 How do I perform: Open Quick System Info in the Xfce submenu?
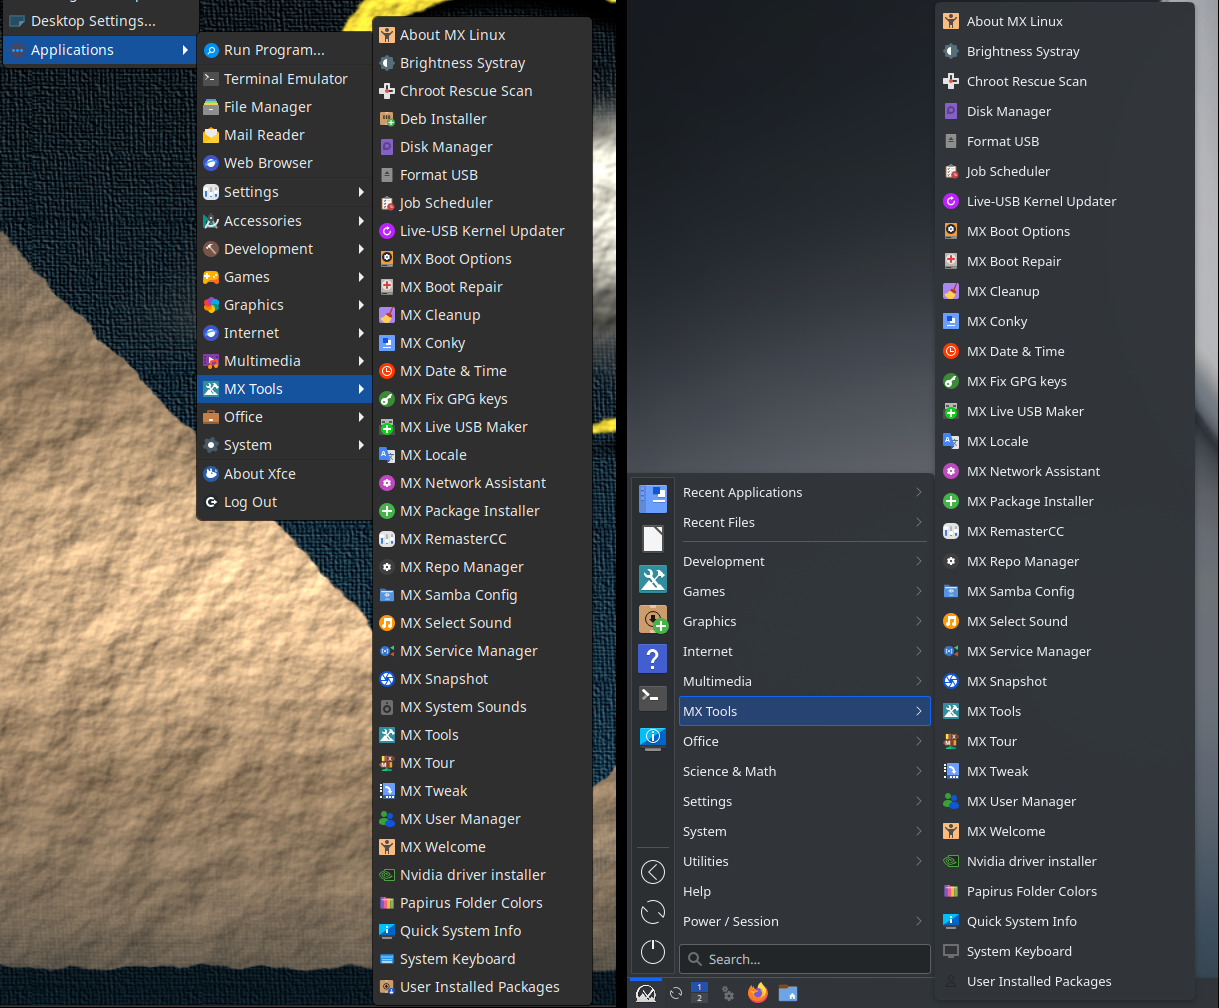pos(482,931)
